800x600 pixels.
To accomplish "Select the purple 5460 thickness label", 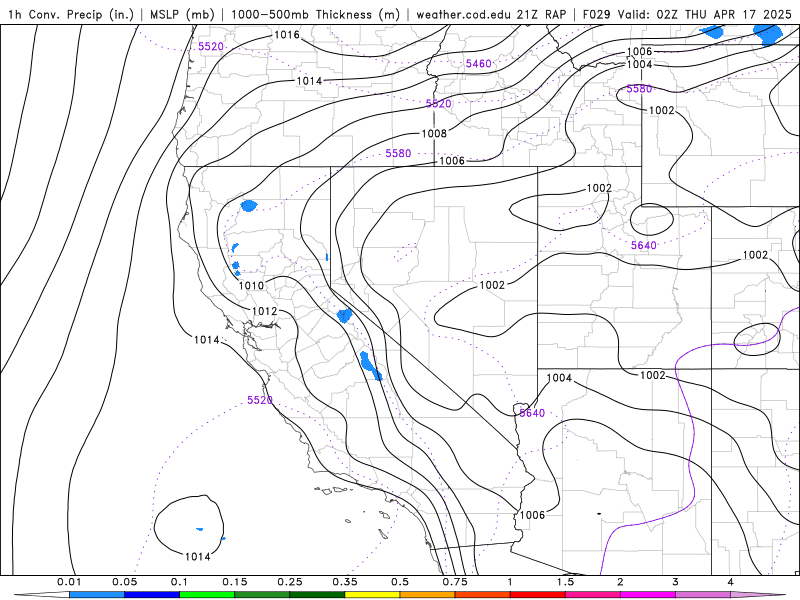I will 479,64.
